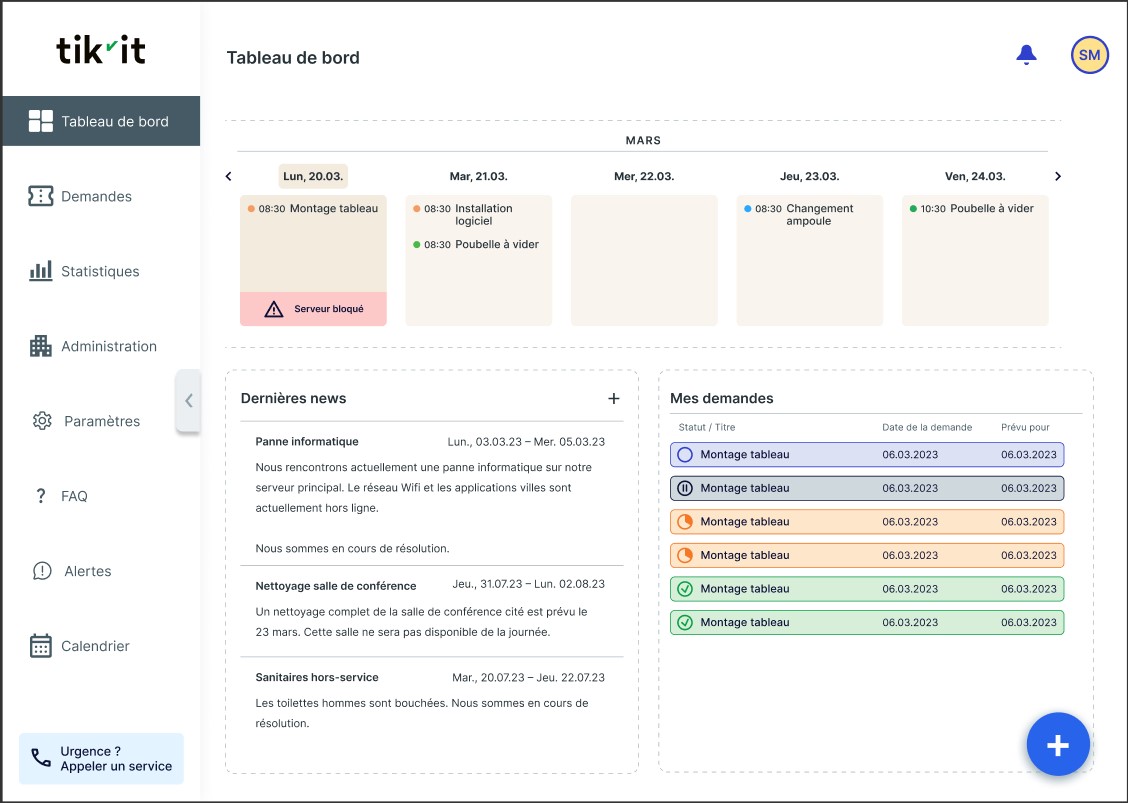Image resolution: width=1128 pixels, height=803 pixels.
Task: Open the Demandes menu item
Action: [96, 196]
